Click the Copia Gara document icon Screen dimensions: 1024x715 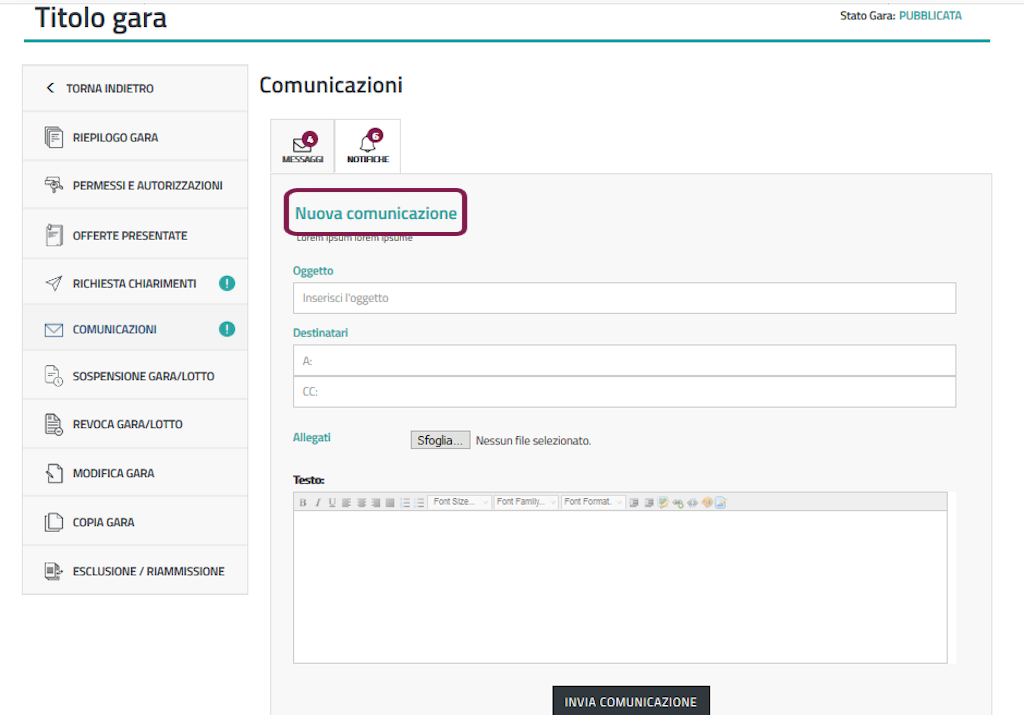pyautogui.click(x=54, y=522)
